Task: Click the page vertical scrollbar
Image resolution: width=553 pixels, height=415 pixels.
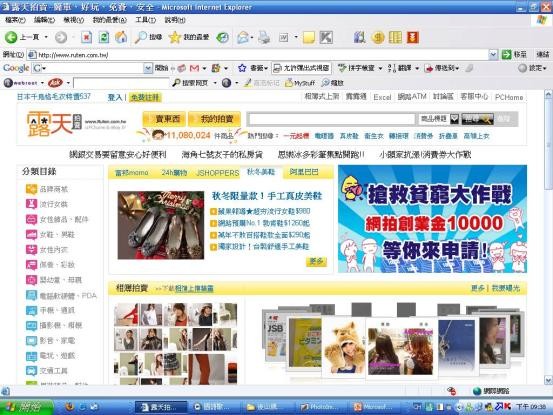Action: coord(548,237)
